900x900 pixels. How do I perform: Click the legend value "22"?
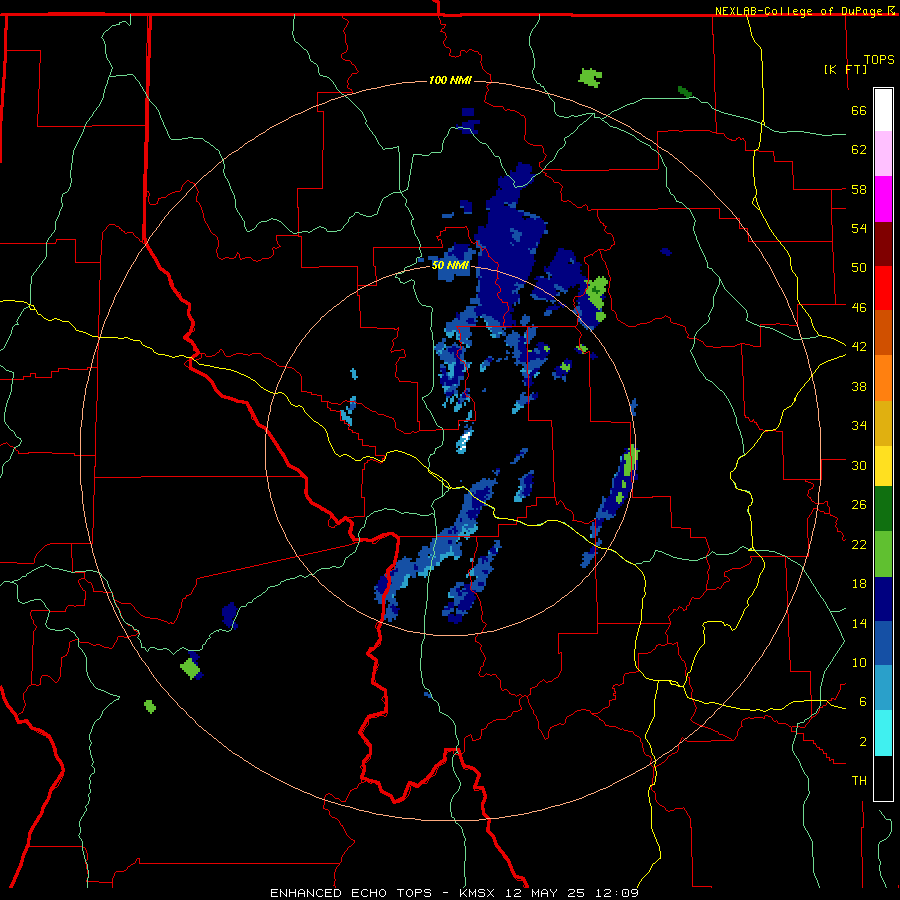[x=859, y=544]
